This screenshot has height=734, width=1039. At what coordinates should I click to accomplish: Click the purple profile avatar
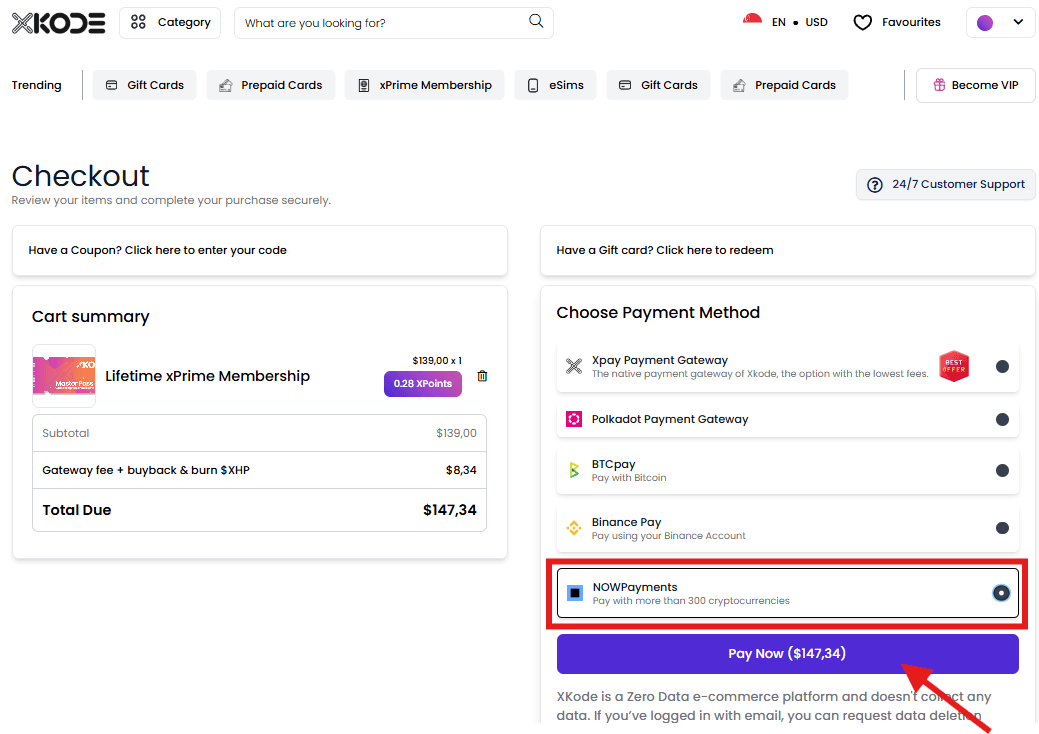985,23
